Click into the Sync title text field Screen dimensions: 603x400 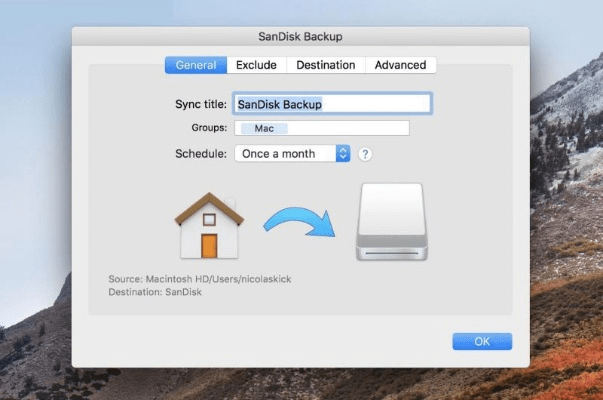point(332,103)
